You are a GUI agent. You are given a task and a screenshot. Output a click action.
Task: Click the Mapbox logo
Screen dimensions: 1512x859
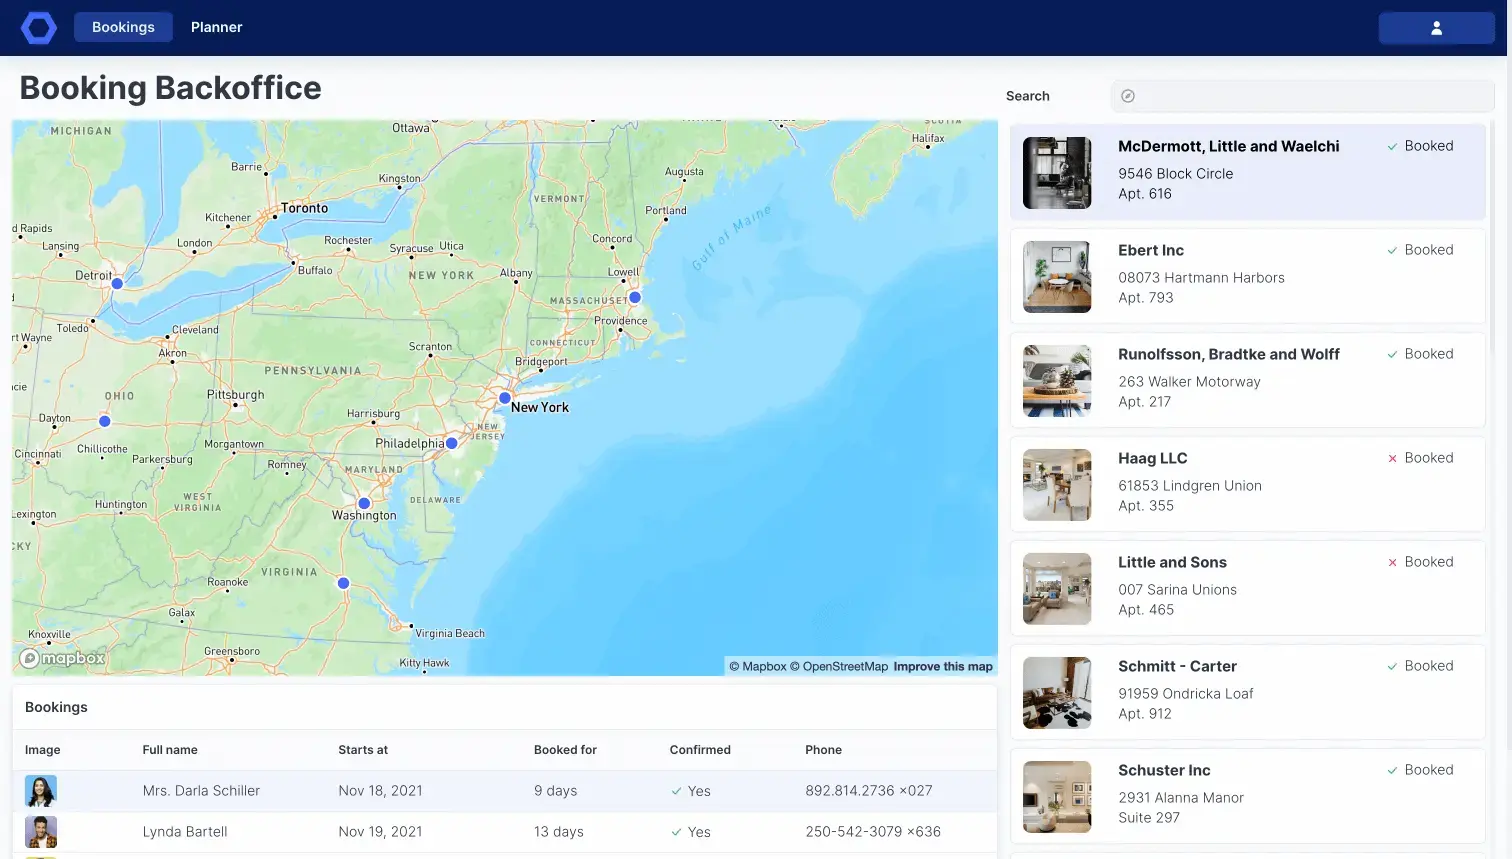tap(62, 658)
